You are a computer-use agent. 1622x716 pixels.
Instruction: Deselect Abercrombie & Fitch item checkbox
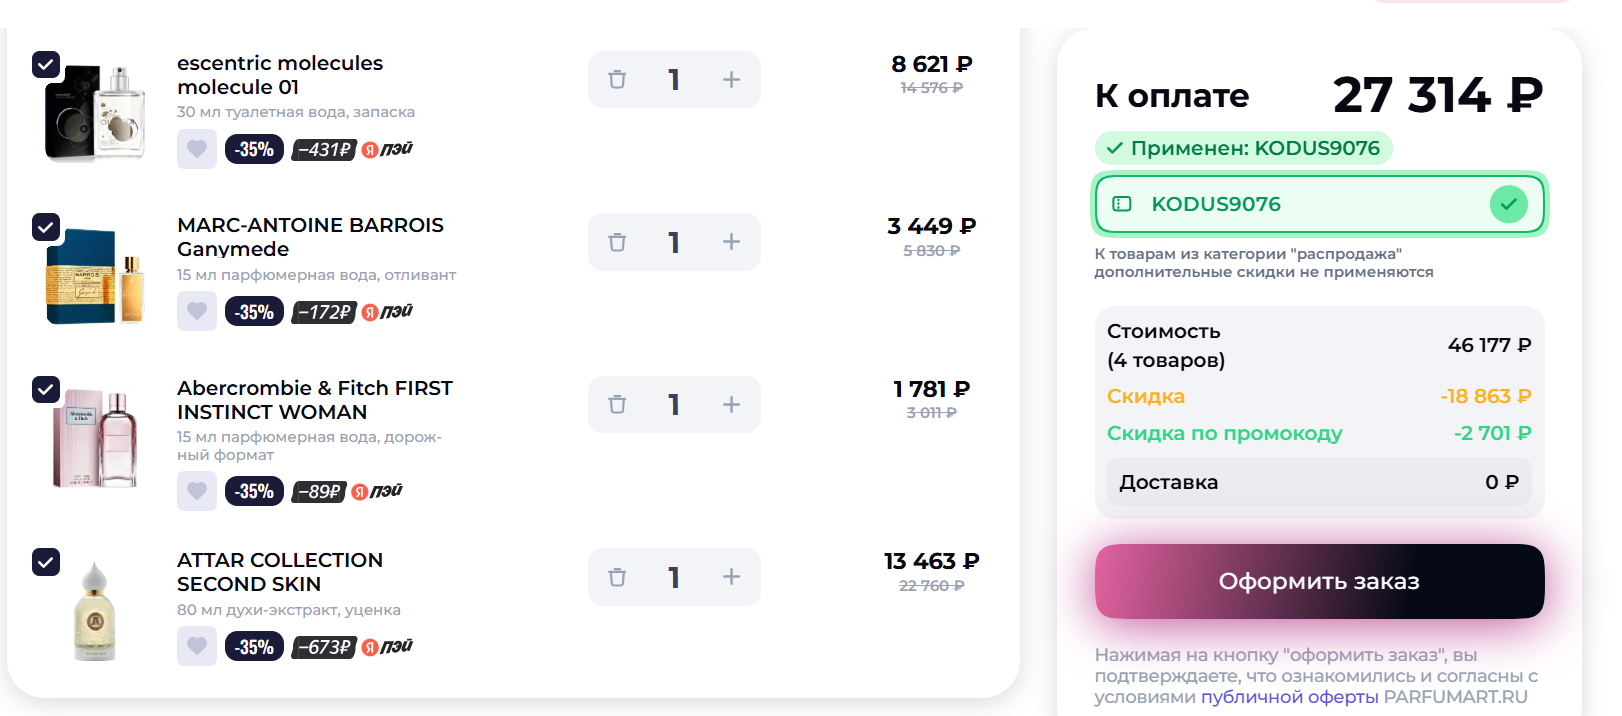[x=46, y=389]
